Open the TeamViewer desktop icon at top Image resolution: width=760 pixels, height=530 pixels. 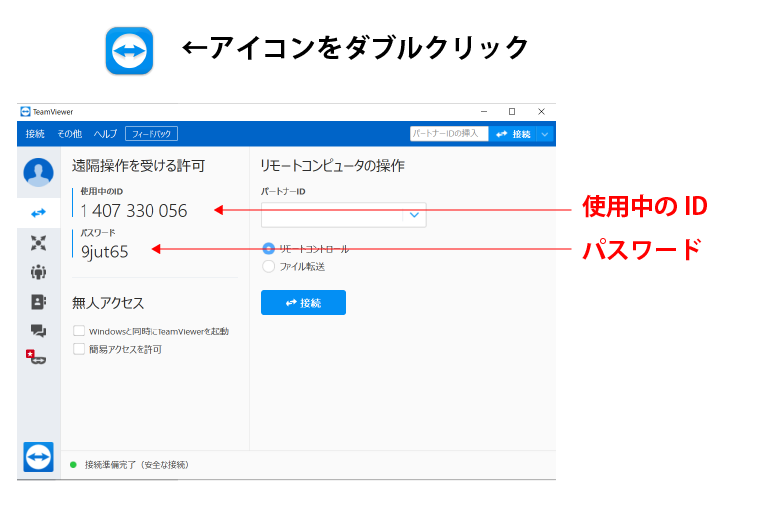(129, 50)
